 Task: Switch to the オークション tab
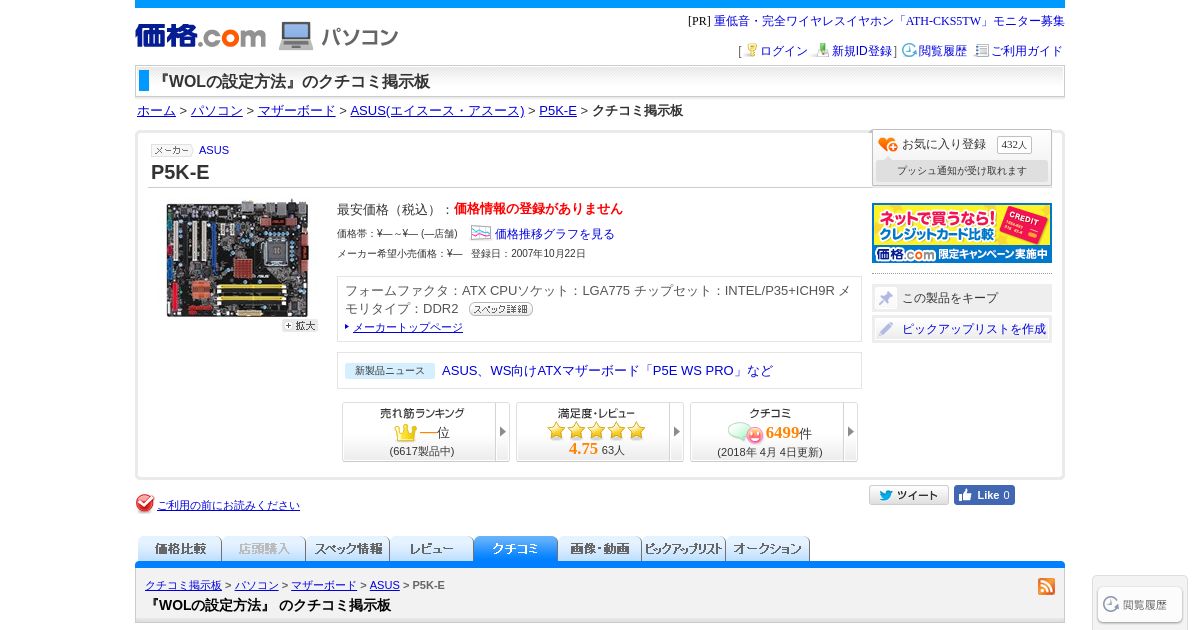(768, 549)
